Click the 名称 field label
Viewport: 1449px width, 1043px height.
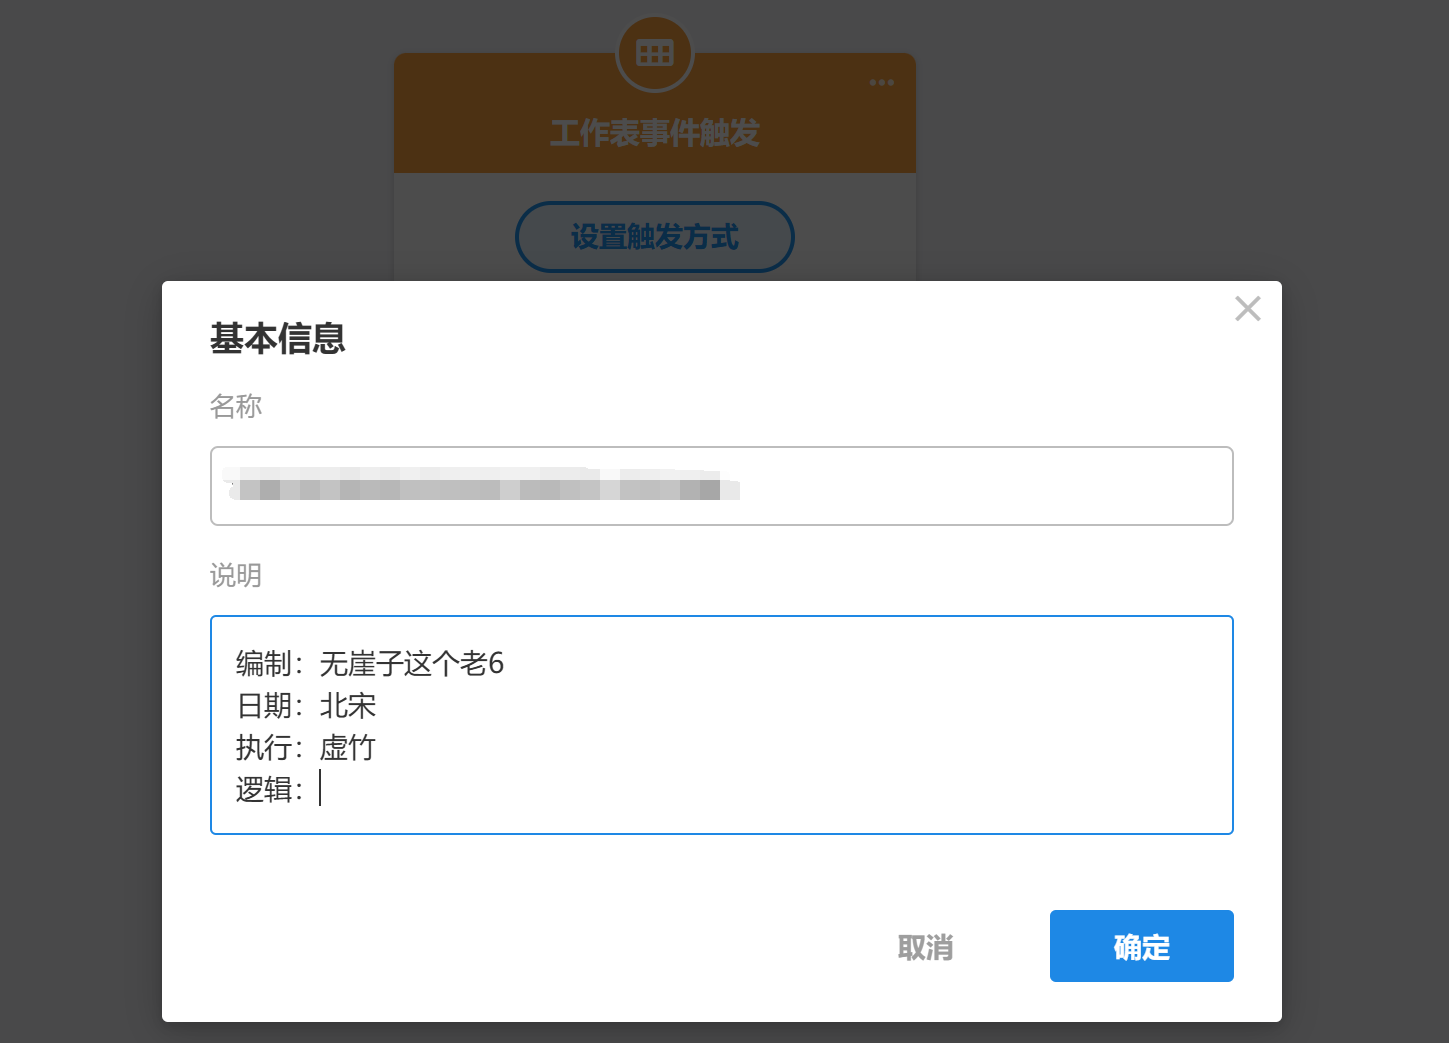tap(236, 406)
